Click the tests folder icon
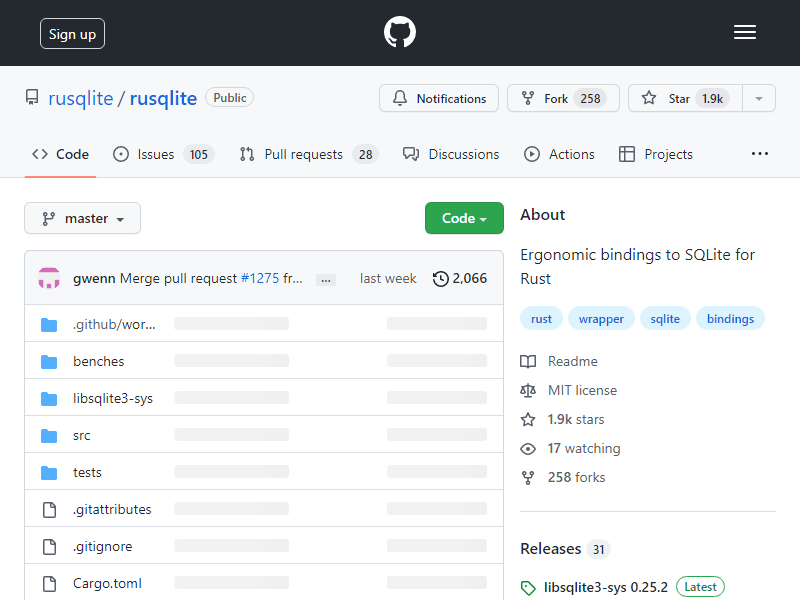 (49, 472)
